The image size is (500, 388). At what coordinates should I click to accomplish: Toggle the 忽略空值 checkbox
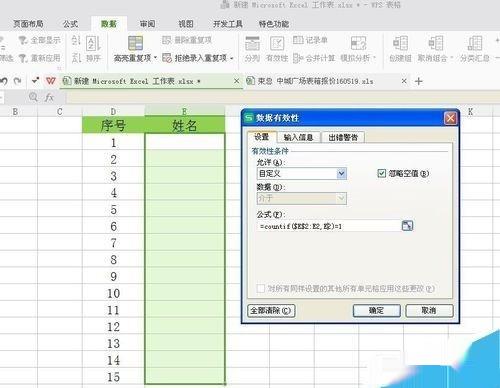point(382,173)
